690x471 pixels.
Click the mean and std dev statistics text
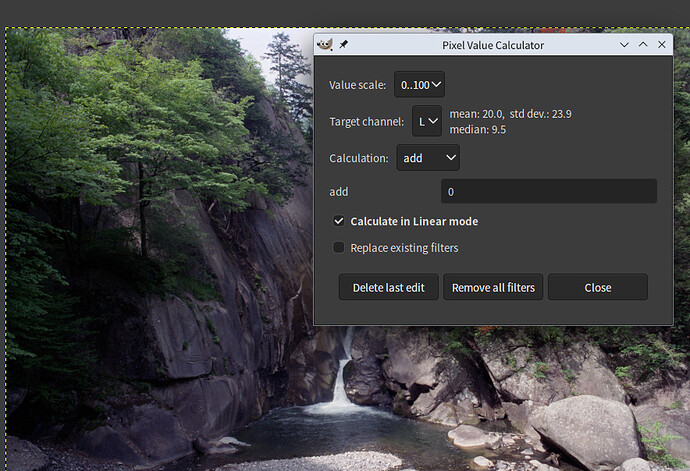pyautogui.click(x=510, y=114)
